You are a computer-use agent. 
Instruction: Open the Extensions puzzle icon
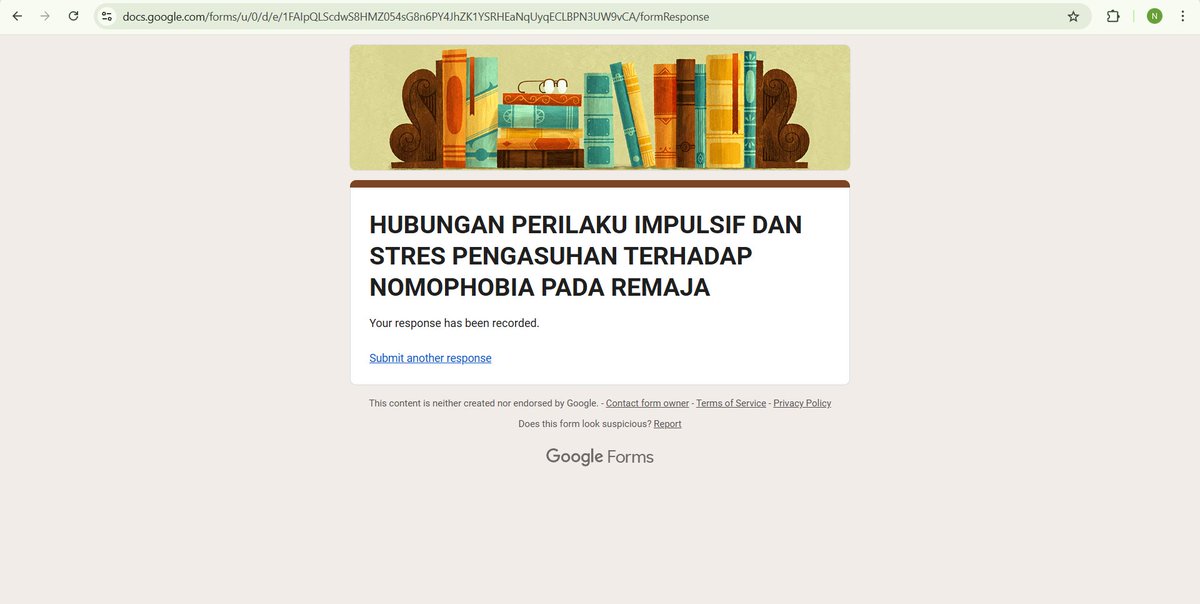pos(1113,16)
